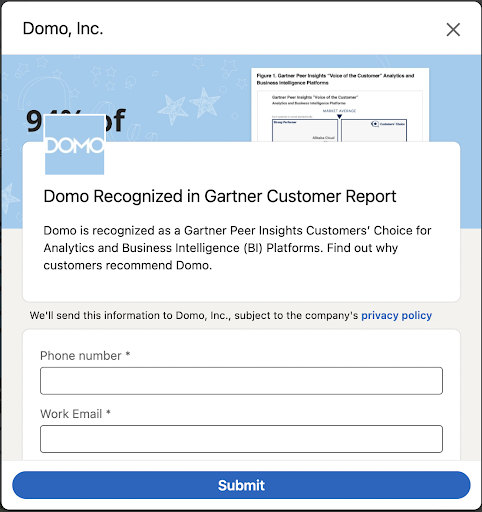Focus the Phone number input field
This screenshot has height=512, width=482.
[241, 381]
